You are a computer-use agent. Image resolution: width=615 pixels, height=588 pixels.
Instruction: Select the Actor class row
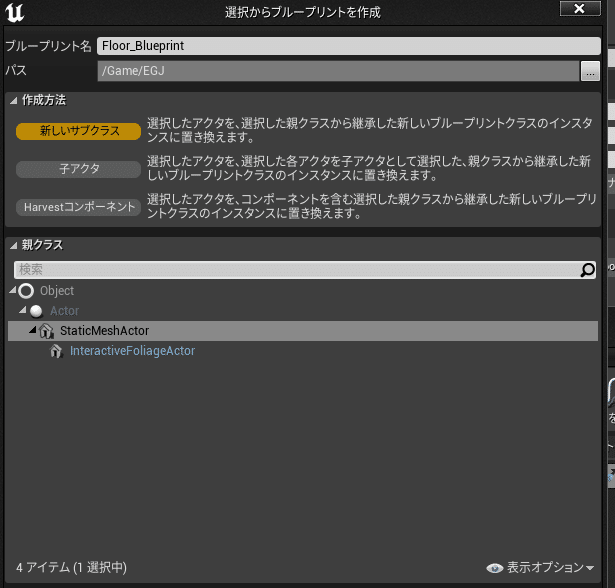coord(303,311)
